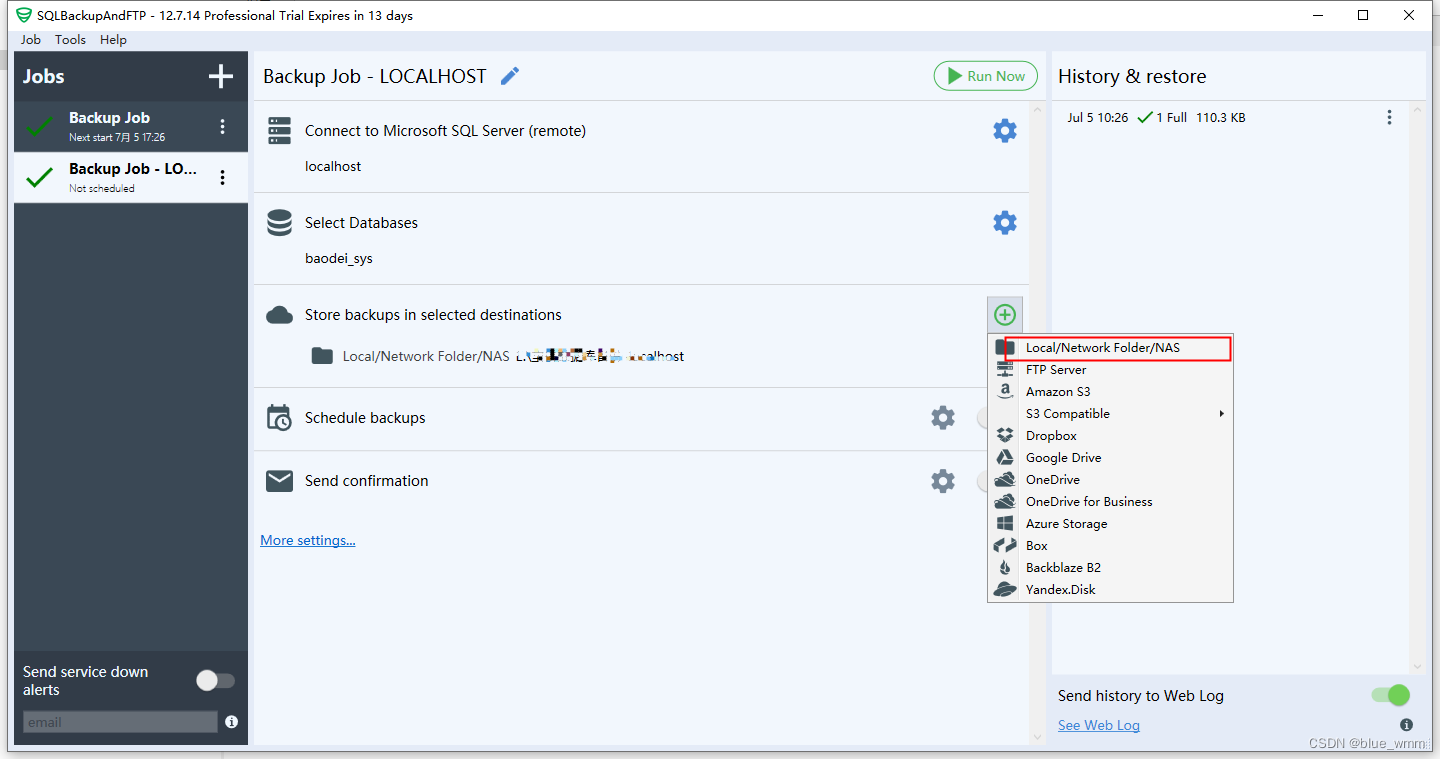Click info icon near See Web Log
The width and height of the screenshot is (1440, 759).
point(1406,725)
